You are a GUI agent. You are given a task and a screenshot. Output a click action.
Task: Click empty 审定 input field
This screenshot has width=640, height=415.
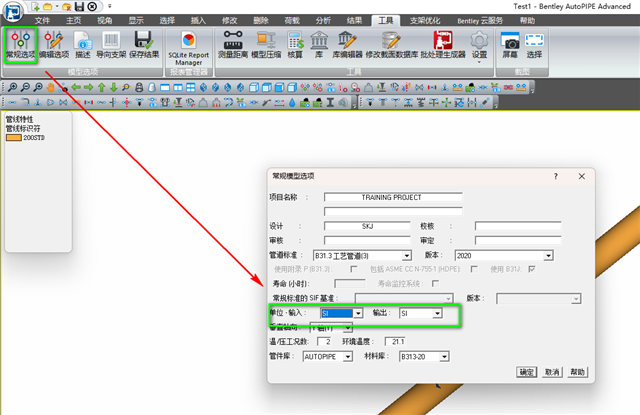518,240
